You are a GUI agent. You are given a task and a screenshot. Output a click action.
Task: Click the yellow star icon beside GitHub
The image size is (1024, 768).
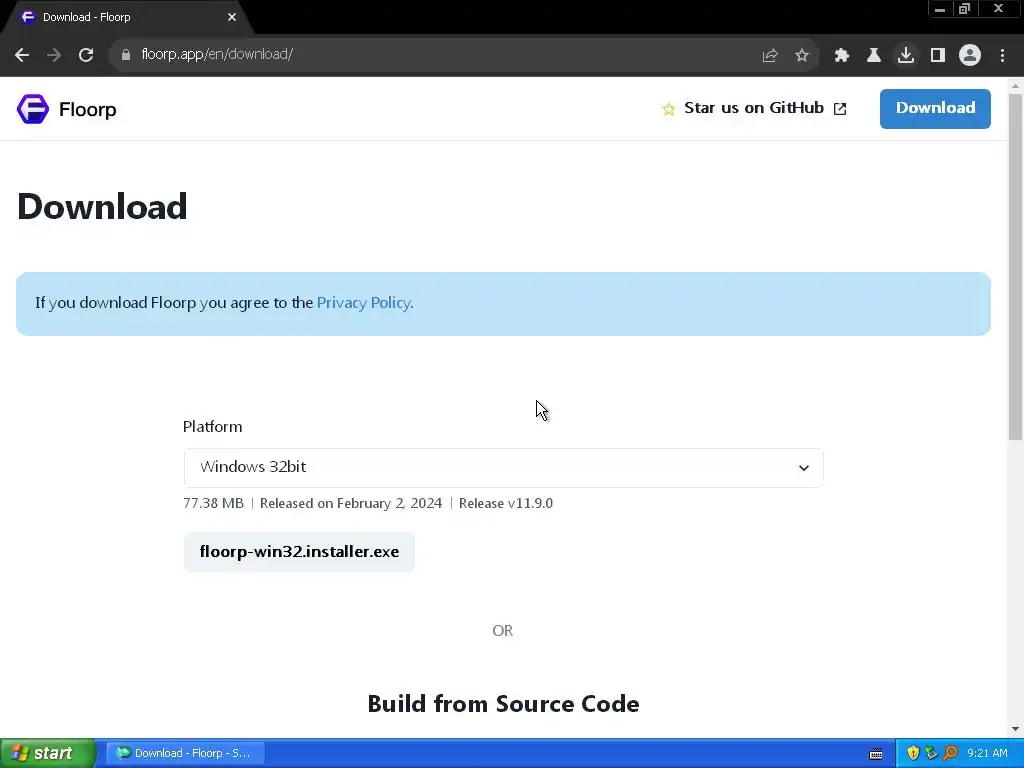(669, 109)
